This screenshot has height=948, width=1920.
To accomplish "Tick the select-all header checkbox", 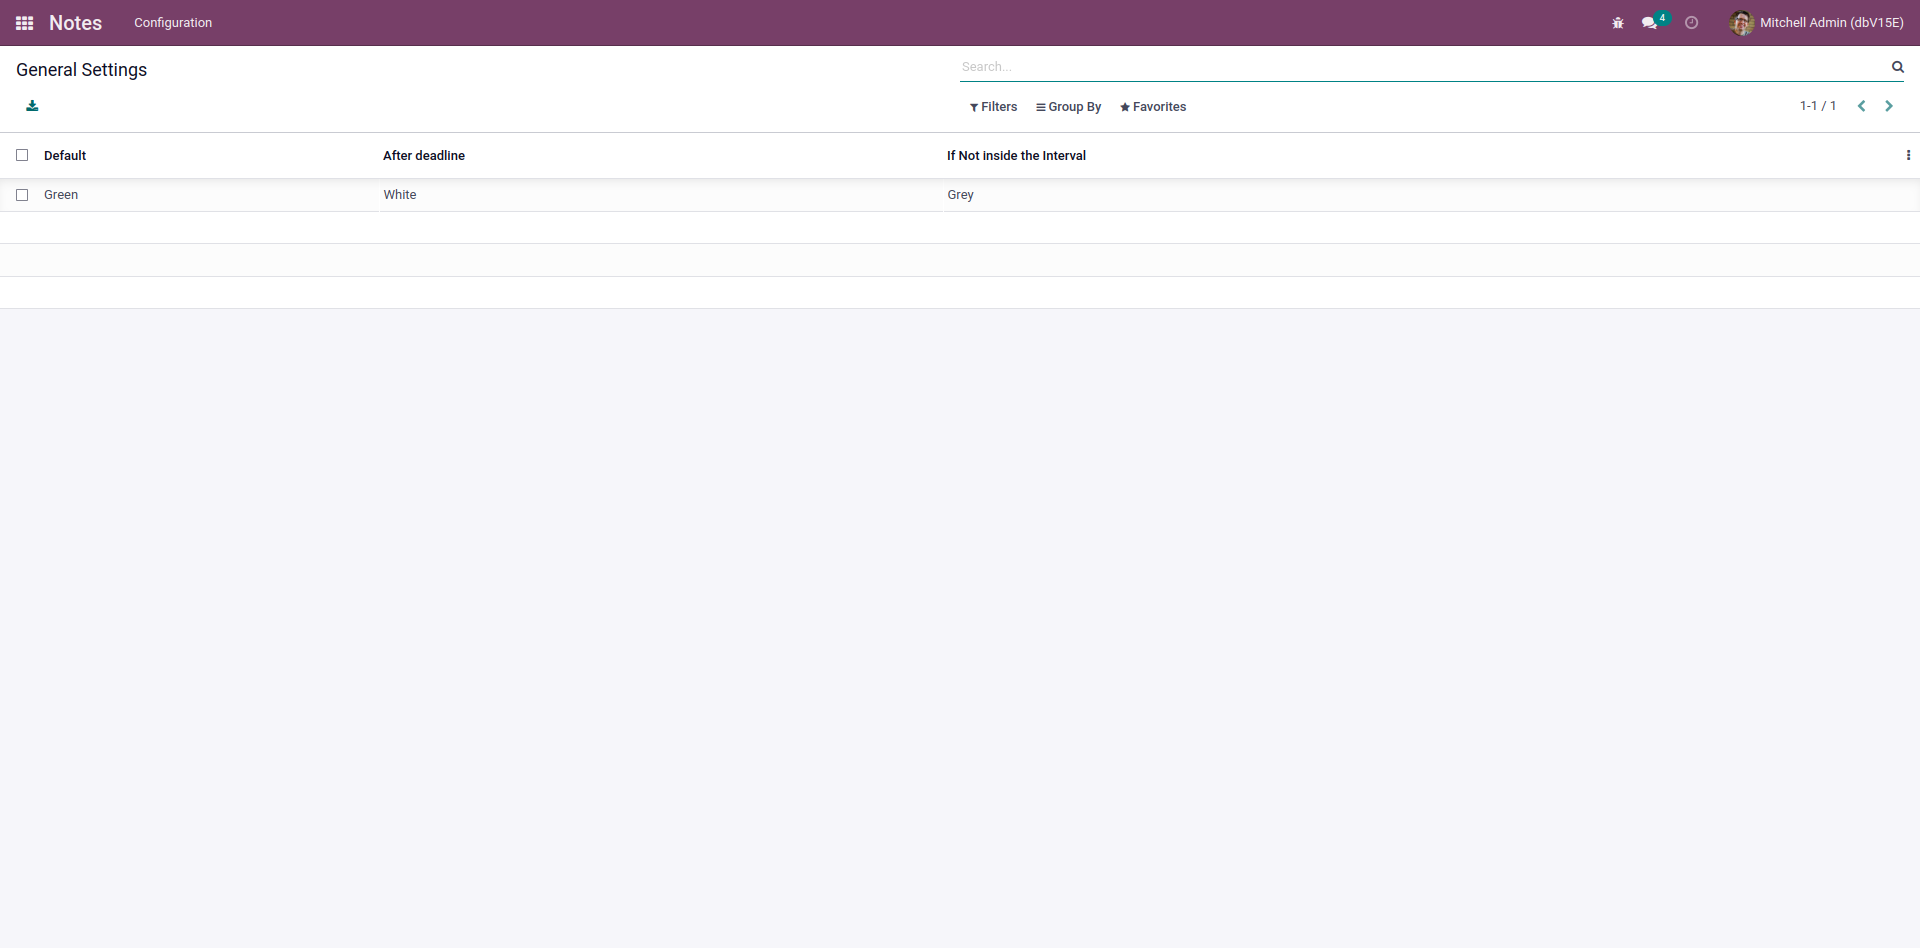I will pos(22,155).
